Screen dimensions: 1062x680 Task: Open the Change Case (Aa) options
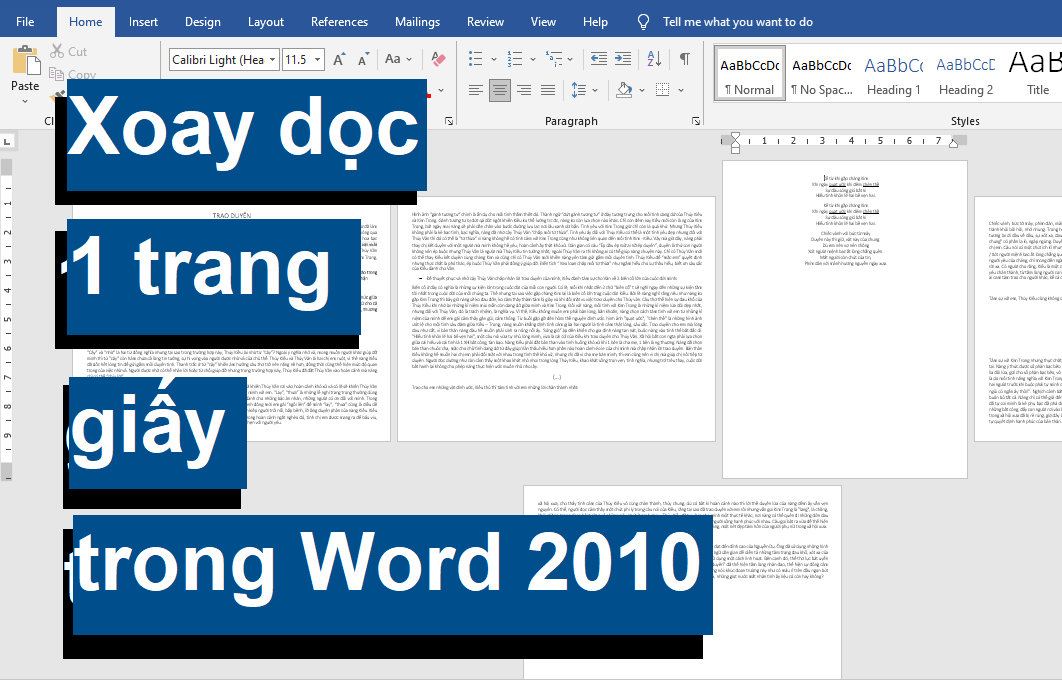coord(393,58)
